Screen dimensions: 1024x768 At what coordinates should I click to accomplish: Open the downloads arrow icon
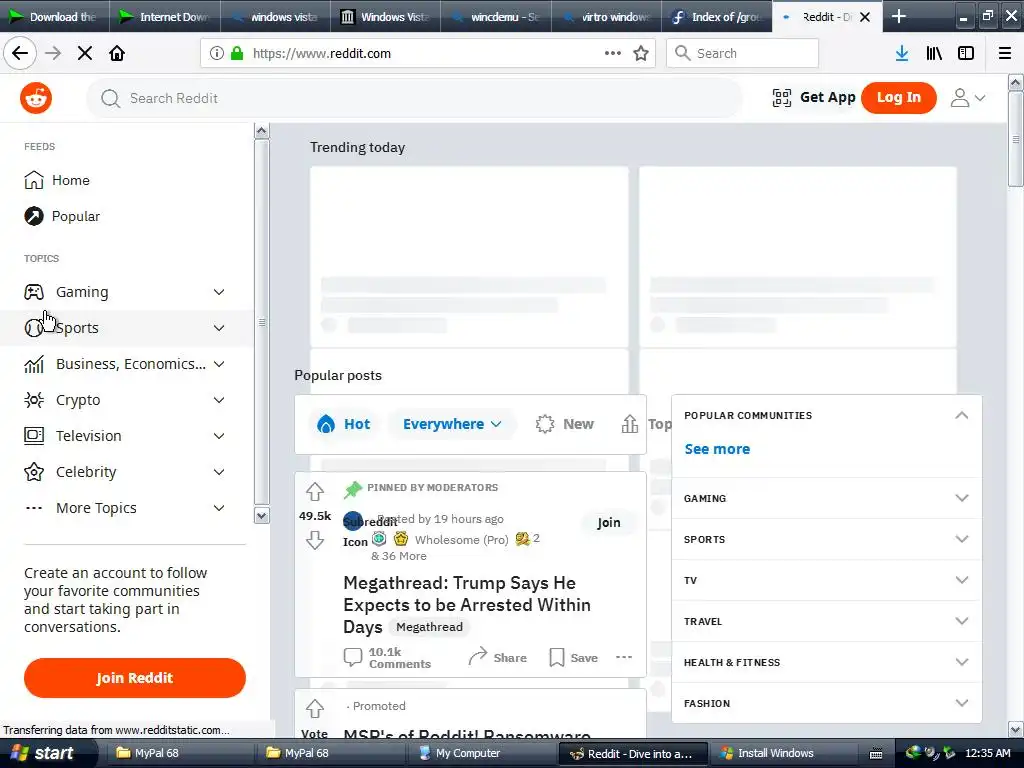[x=902, y=53]
